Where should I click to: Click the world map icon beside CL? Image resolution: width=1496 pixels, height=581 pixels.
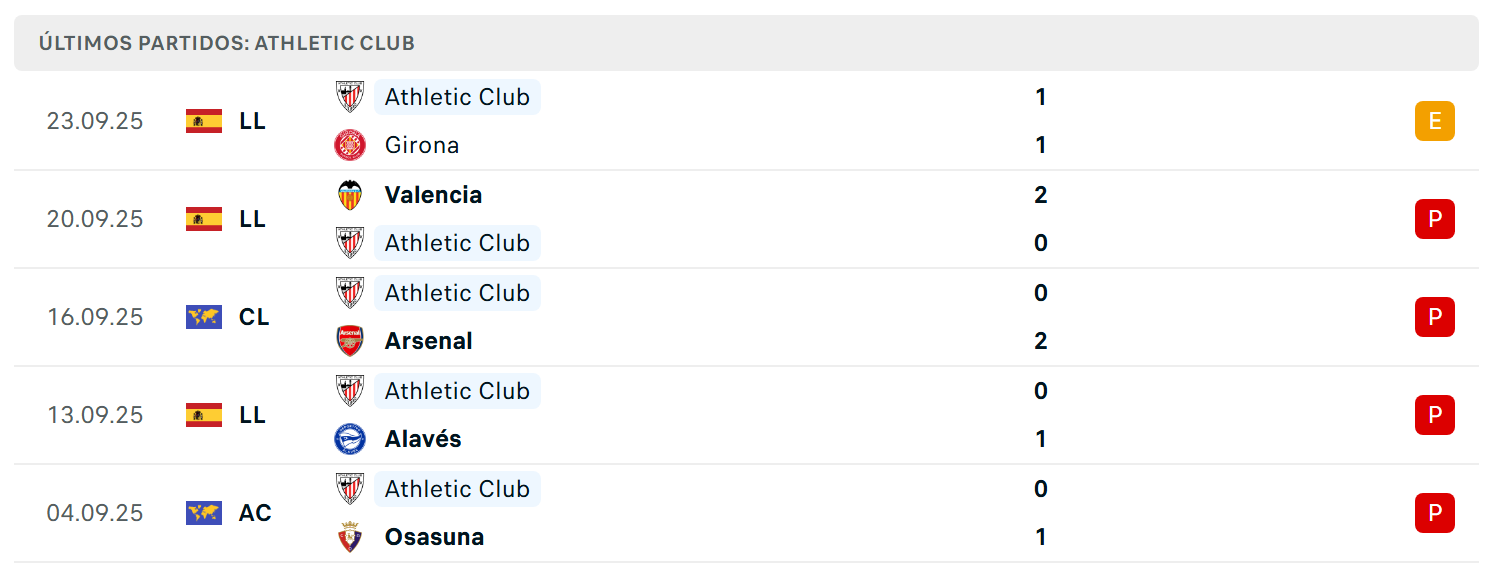pyautogui.click(x=204, y=317)
